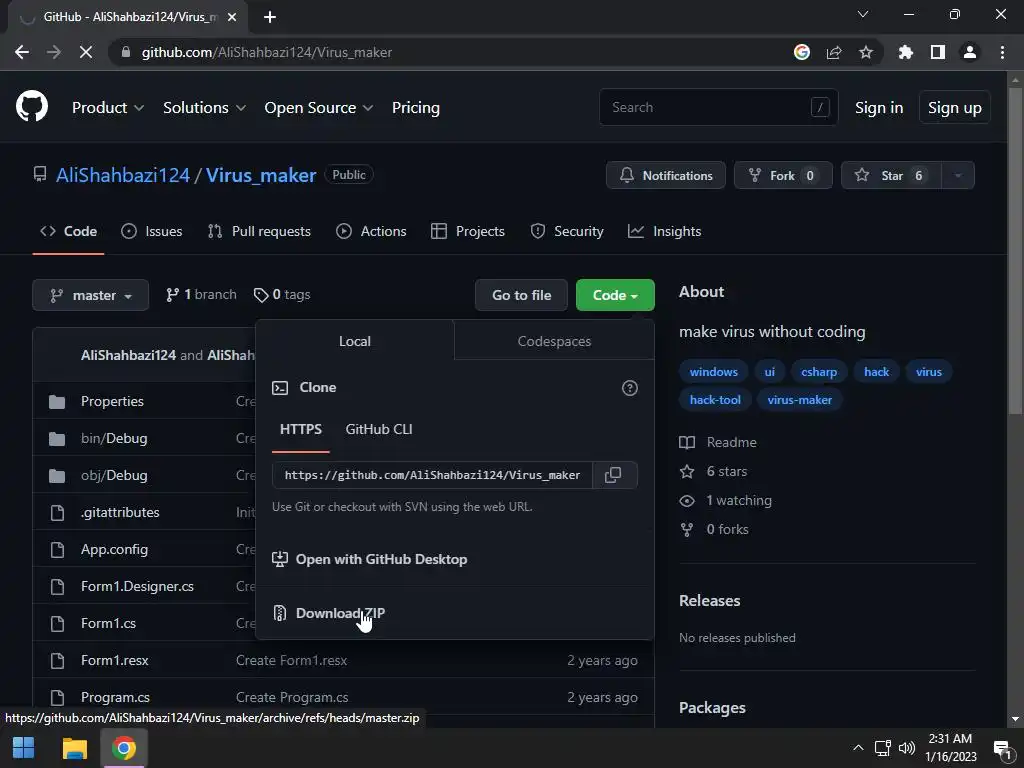Open Form1.Designer.cs file
Screen dimensions: 1024x768
point(137,586)
